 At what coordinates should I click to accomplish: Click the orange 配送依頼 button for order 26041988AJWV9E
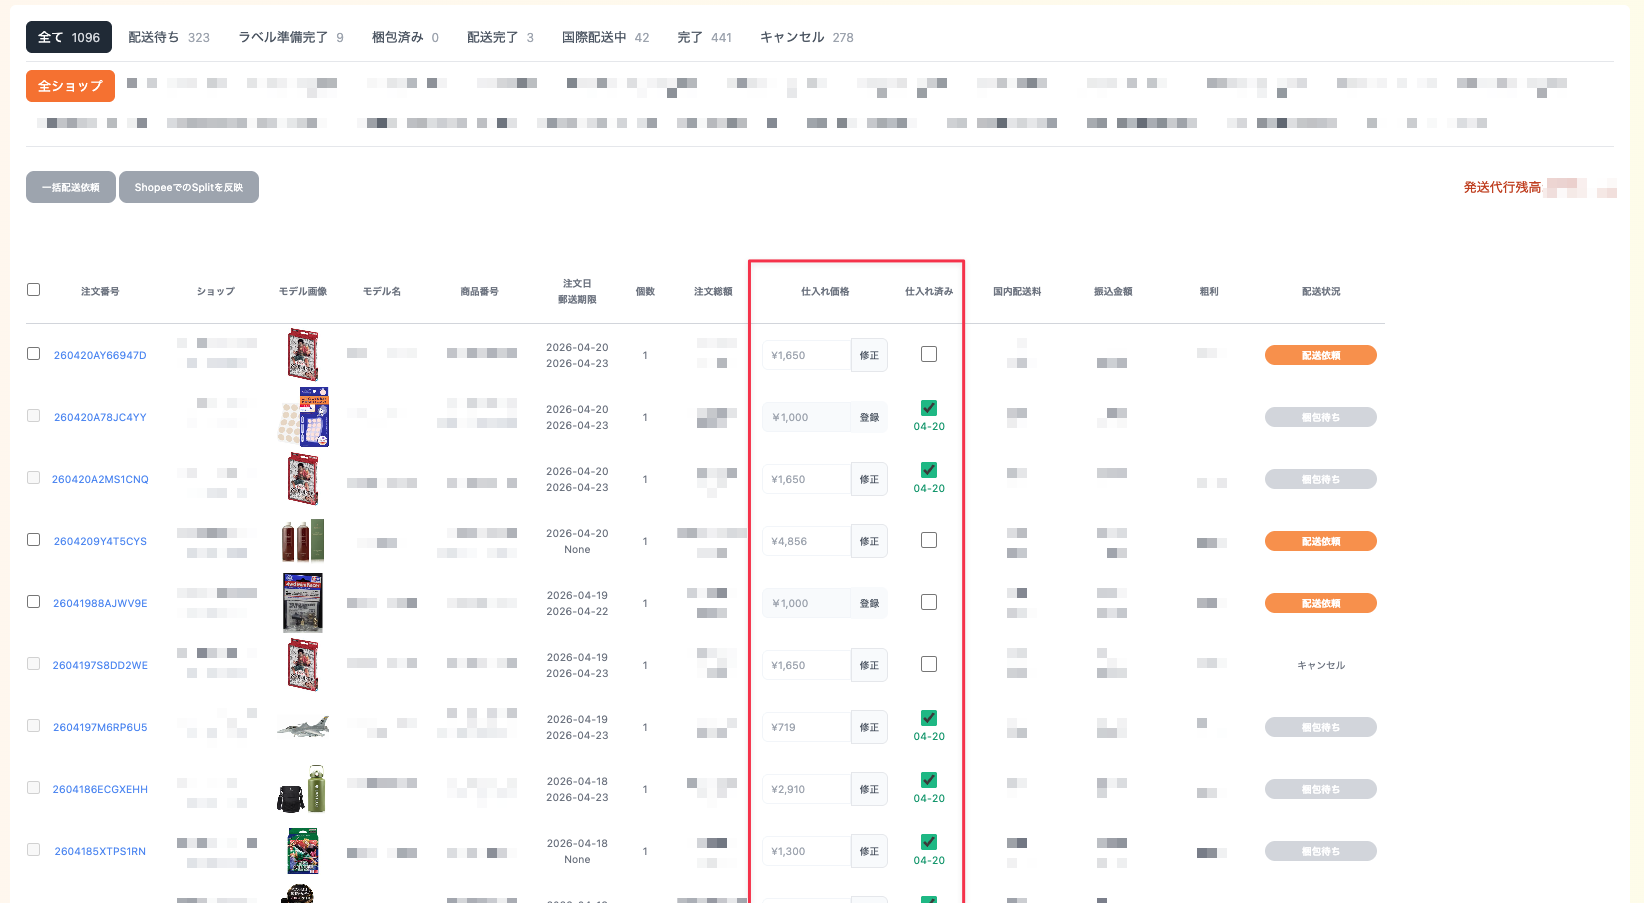click(x=1320, y=602)
